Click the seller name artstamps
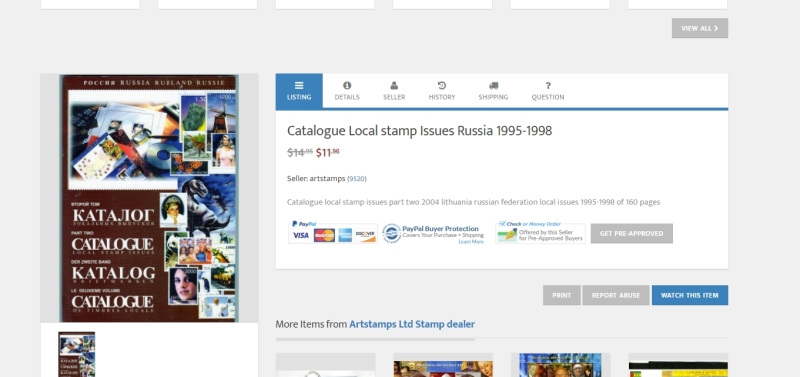The height and width of the screenshot is (377, 800). pos(327,179)
